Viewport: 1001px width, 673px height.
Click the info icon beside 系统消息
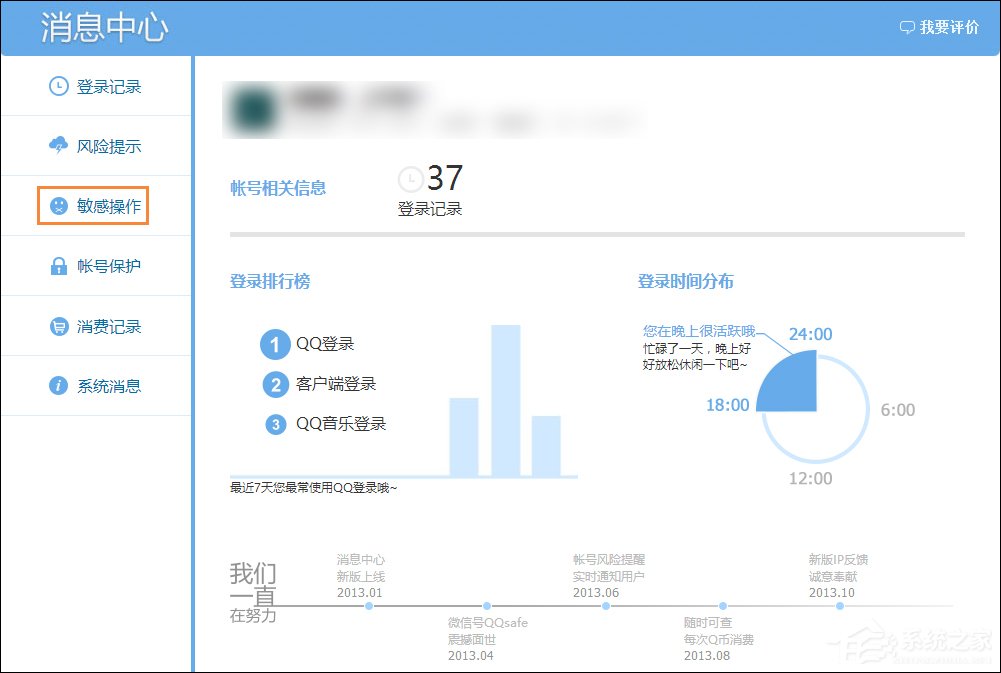tap(57, 385)
